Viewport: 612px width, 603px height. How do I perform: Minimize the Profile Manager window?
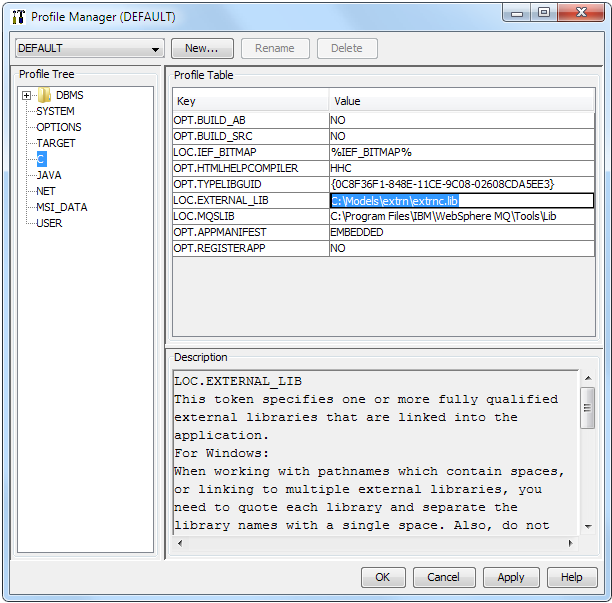pyautogui.click(x=517, y=13)
